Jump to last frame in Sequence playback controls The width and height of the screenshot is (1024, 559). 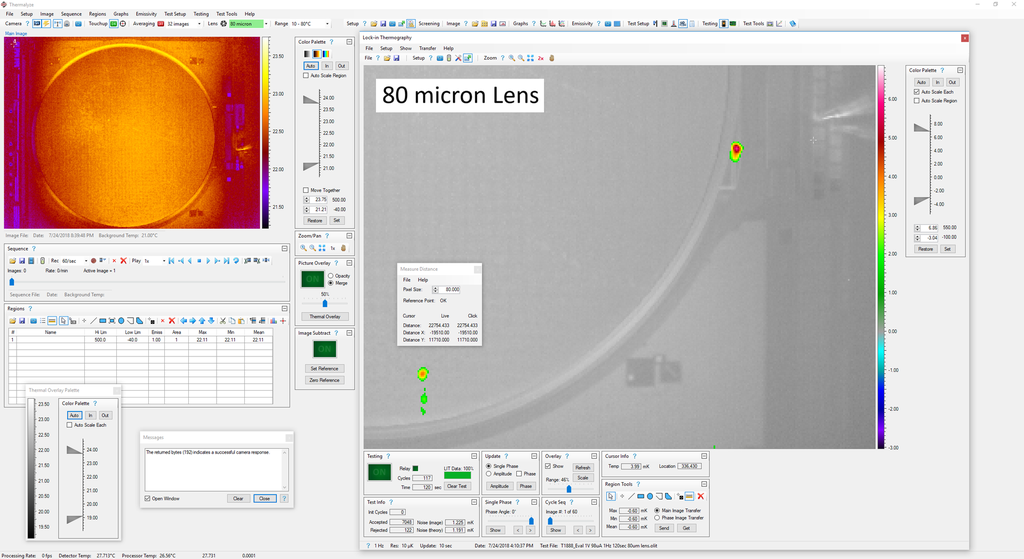(227, 261)
